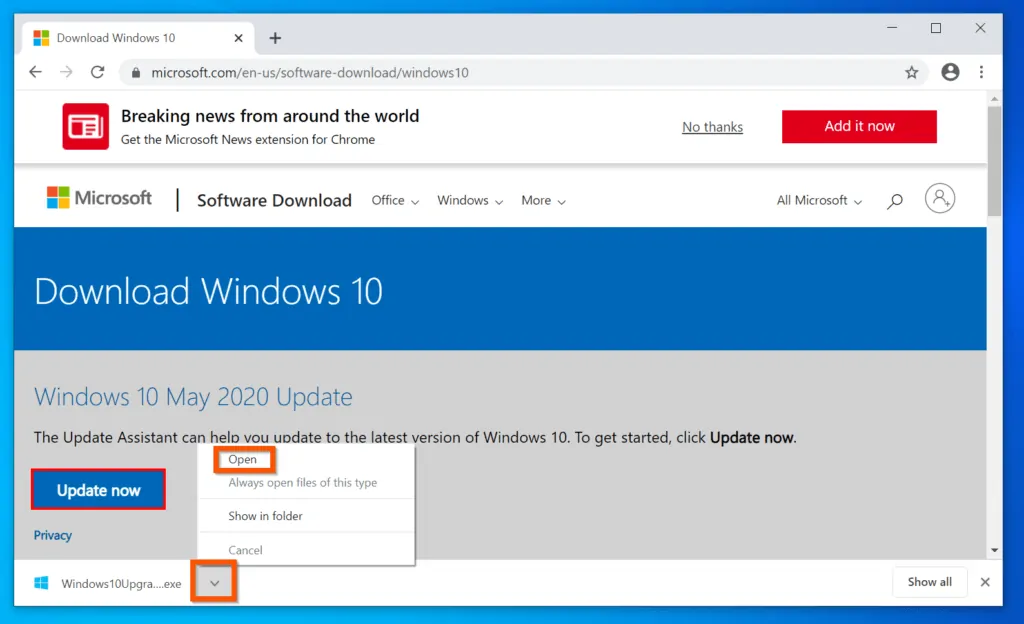Screen dimensions: 1024x624
Task: Click the Download Windows 10 banner title
Action: click(208, 291)
